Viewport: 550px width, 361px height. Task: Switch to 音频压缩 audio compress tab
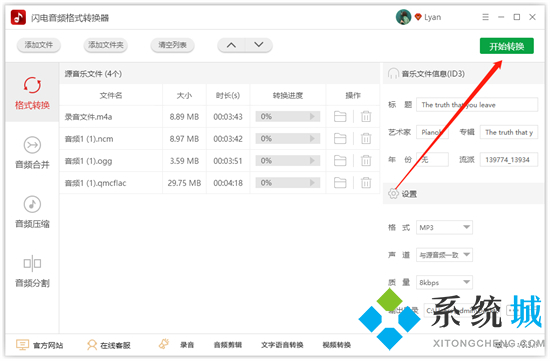click(32, 212)
